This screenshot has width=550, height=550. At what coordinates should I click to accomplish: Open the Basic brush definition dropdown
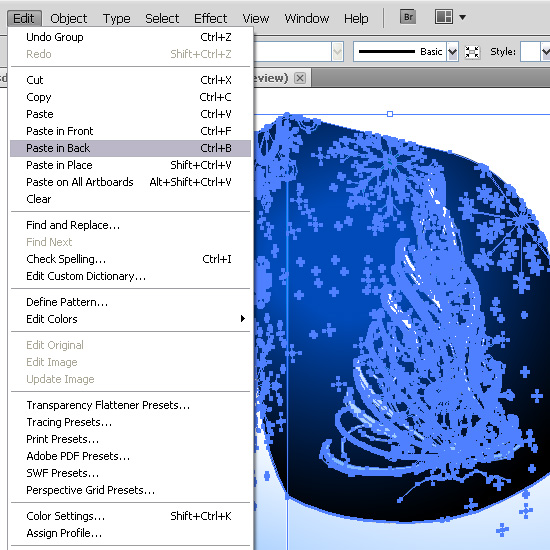tap(452, 52)
